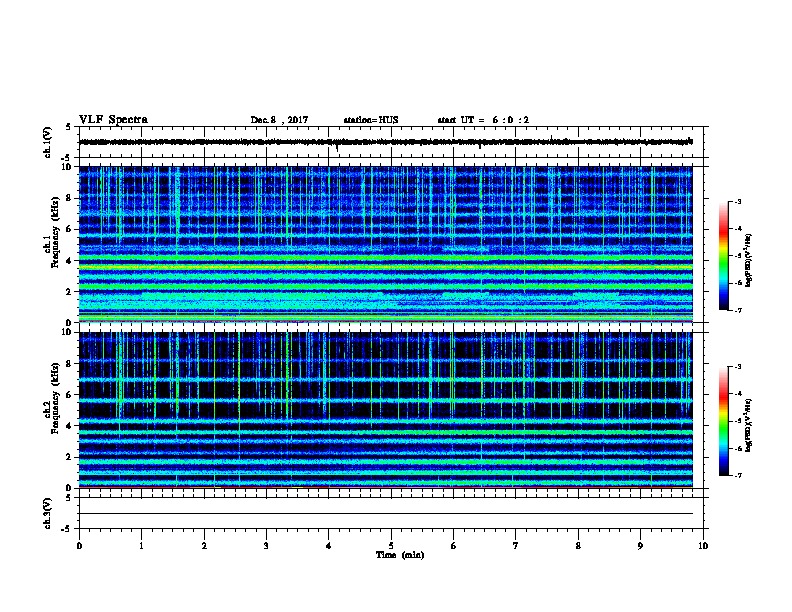Image resolution: width=792 pixels, height=612 pixels.
Task: Click the "ch.3(V)" waveform axis label
Action: click(x=47, y=514)
